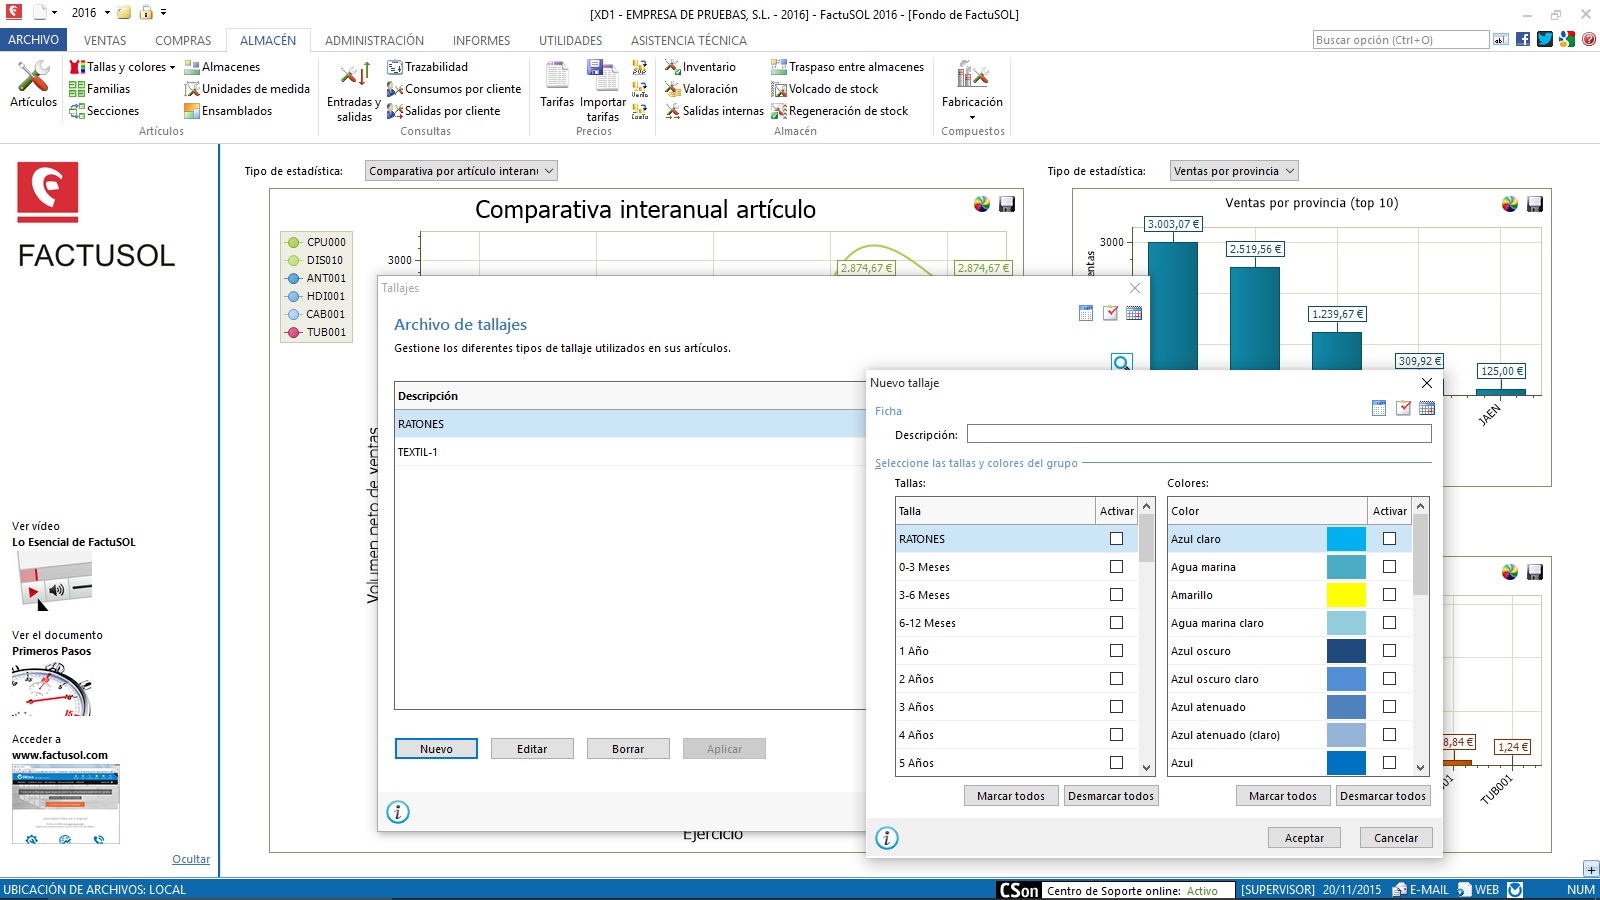Activate the RATONES talla checkbox
Image resolution: width=1600 pixels, height=900 pixels.
1116,539
